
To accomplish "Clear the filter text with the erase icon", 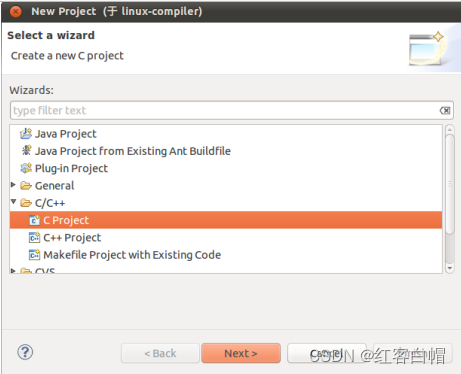I will pyautogui.click(x=445, y=110).
